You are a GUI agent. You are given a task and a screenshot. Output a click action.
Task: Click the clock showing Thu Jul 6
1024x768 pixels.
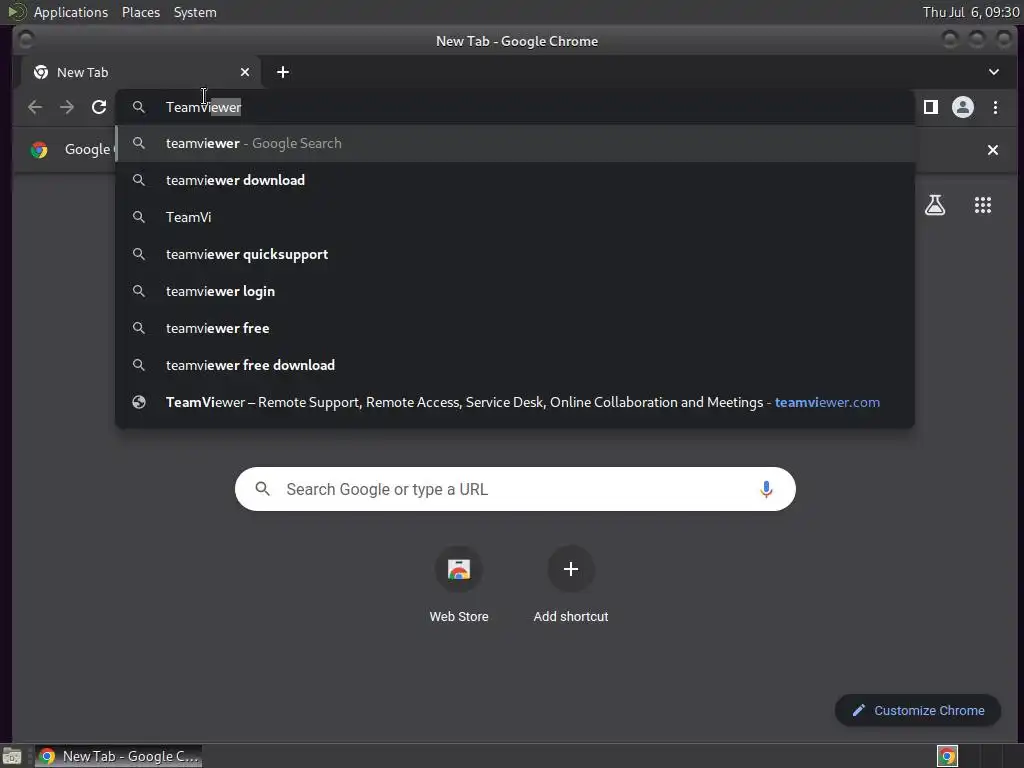tap(970, 12)
